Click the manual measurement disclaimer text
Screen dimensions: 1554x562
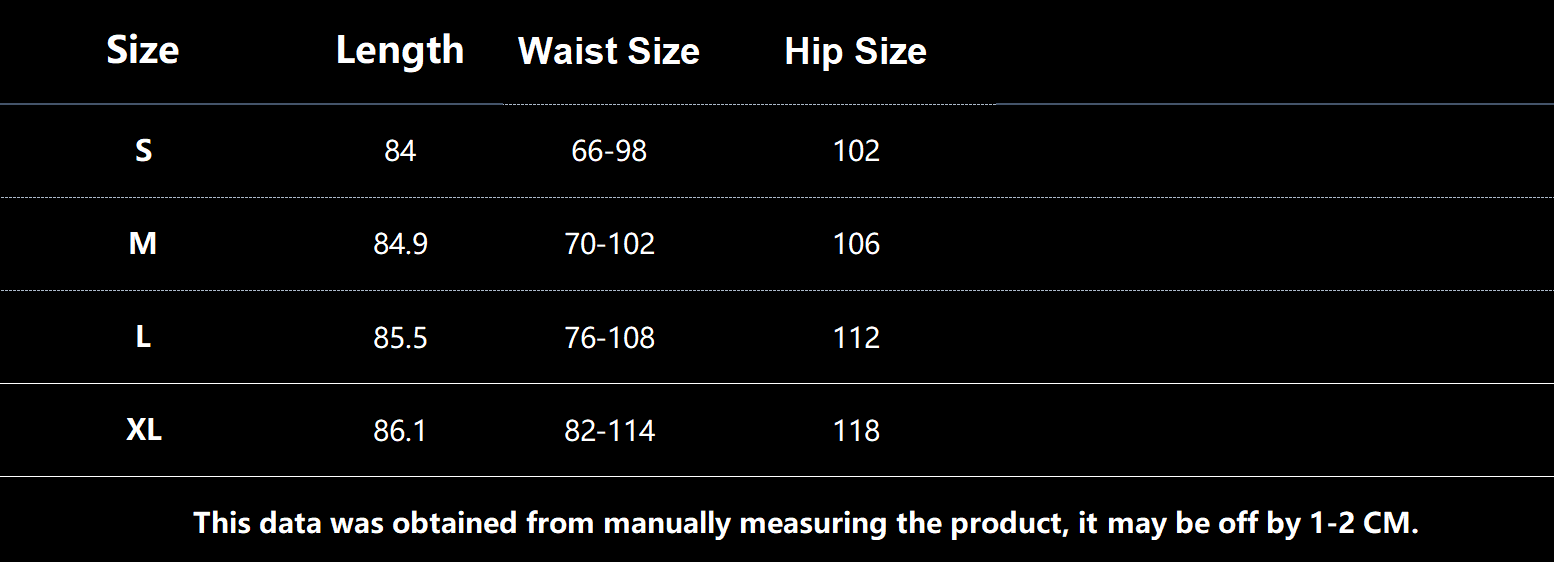point(806,522)
